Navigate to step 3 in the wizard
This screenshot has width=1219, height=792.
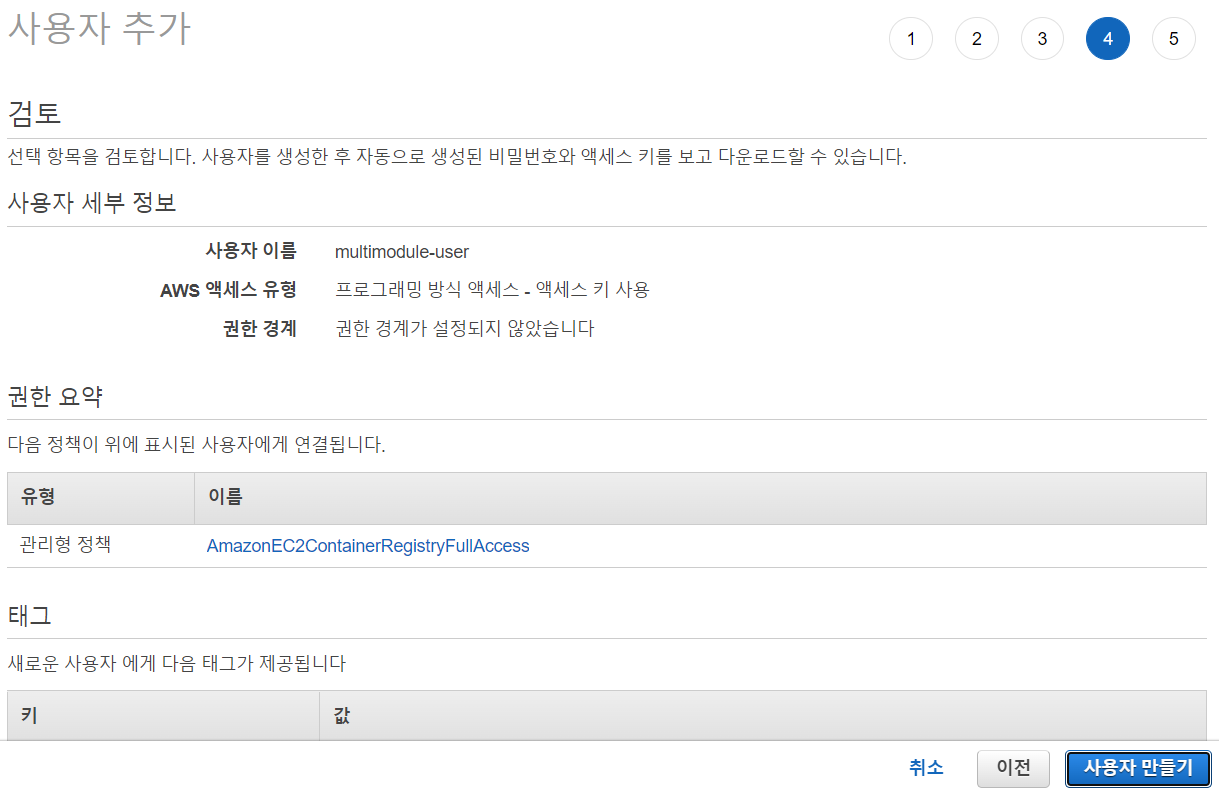click(x=1042, y=38)
